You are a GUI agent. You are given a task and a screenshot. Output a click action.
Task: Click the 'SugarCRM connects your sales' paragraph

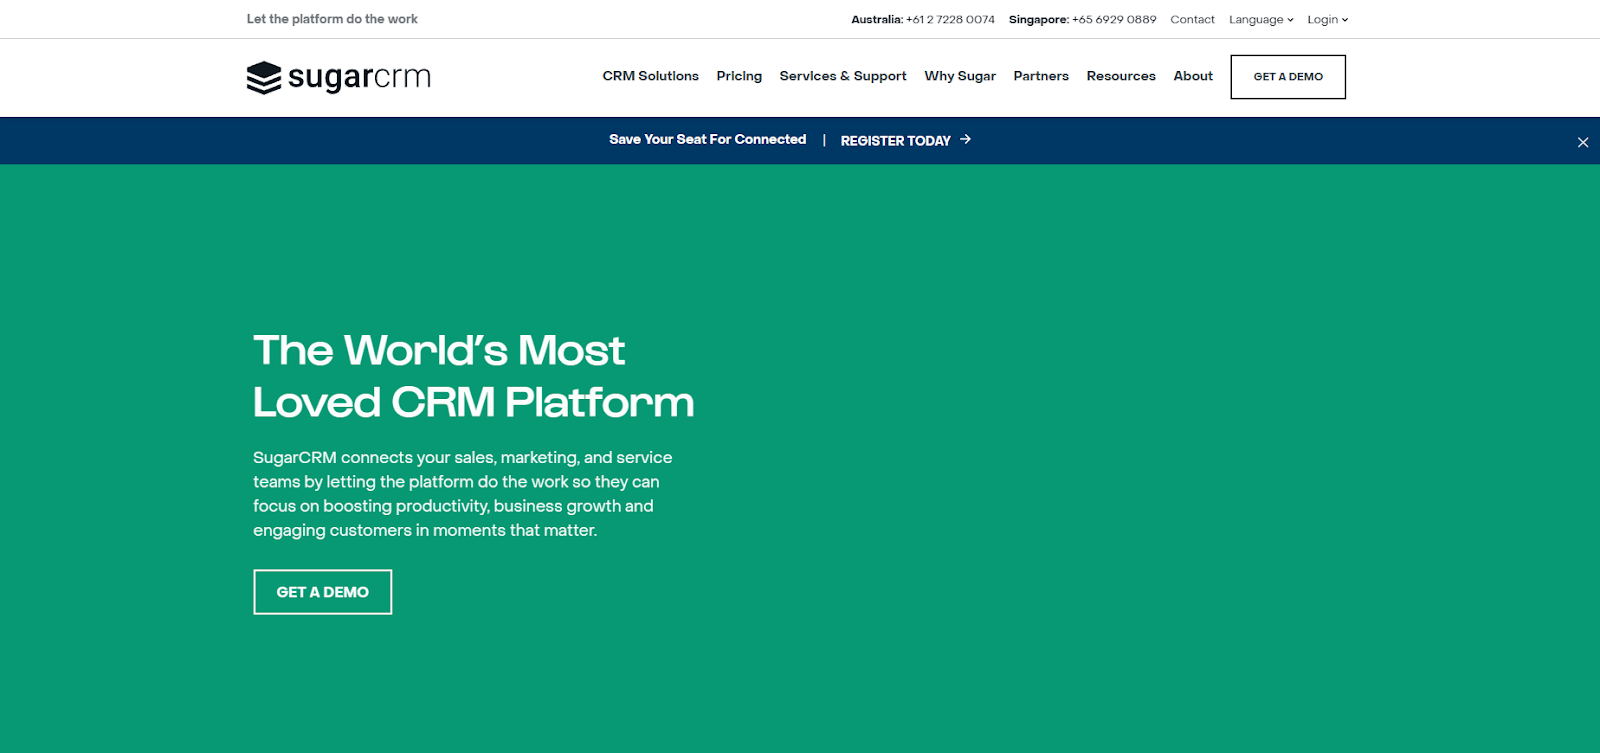[463, 494]
